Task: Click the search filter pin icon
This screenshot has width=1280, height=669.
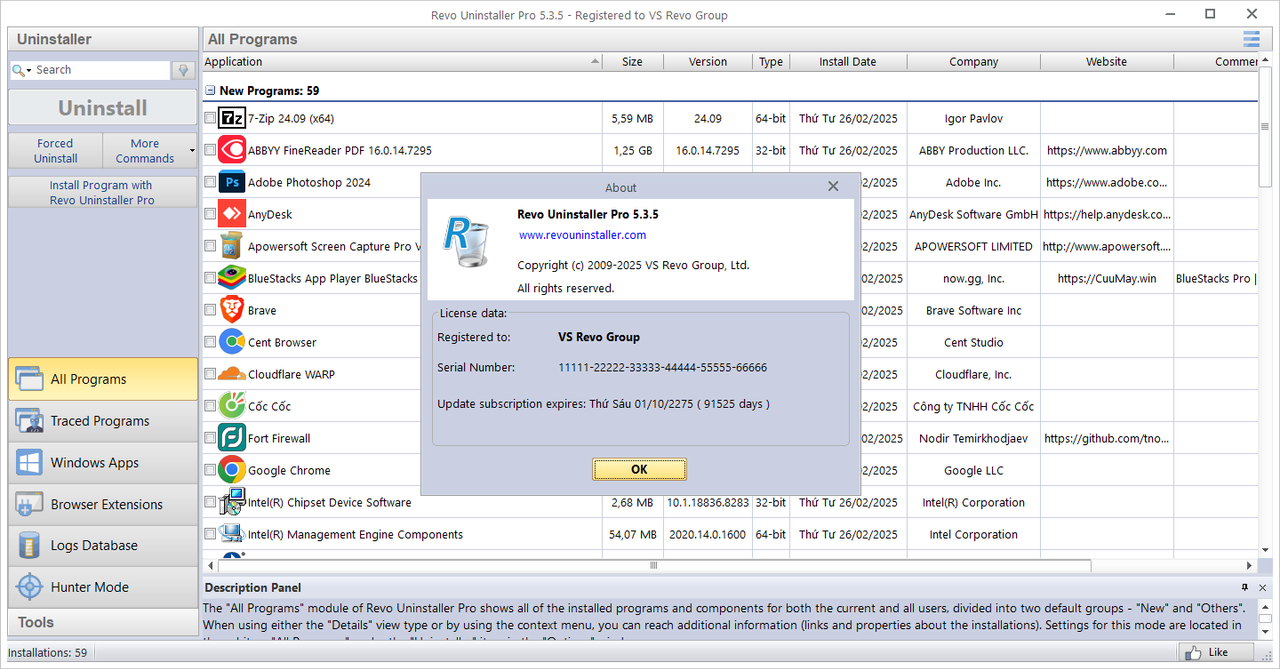Action: tap(183, 70)
